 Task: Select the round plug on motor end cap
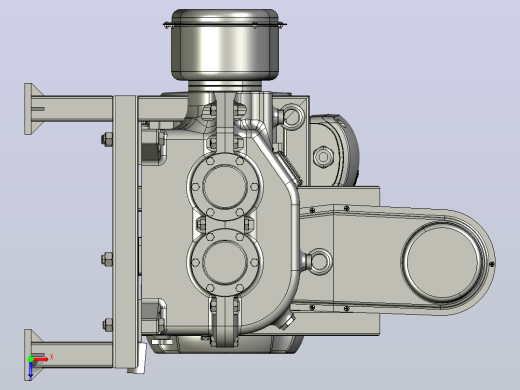323,156
